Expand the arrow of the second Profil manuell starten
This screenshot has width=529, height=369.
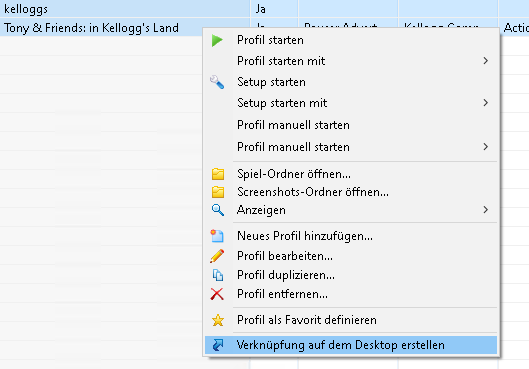point(485,147)
